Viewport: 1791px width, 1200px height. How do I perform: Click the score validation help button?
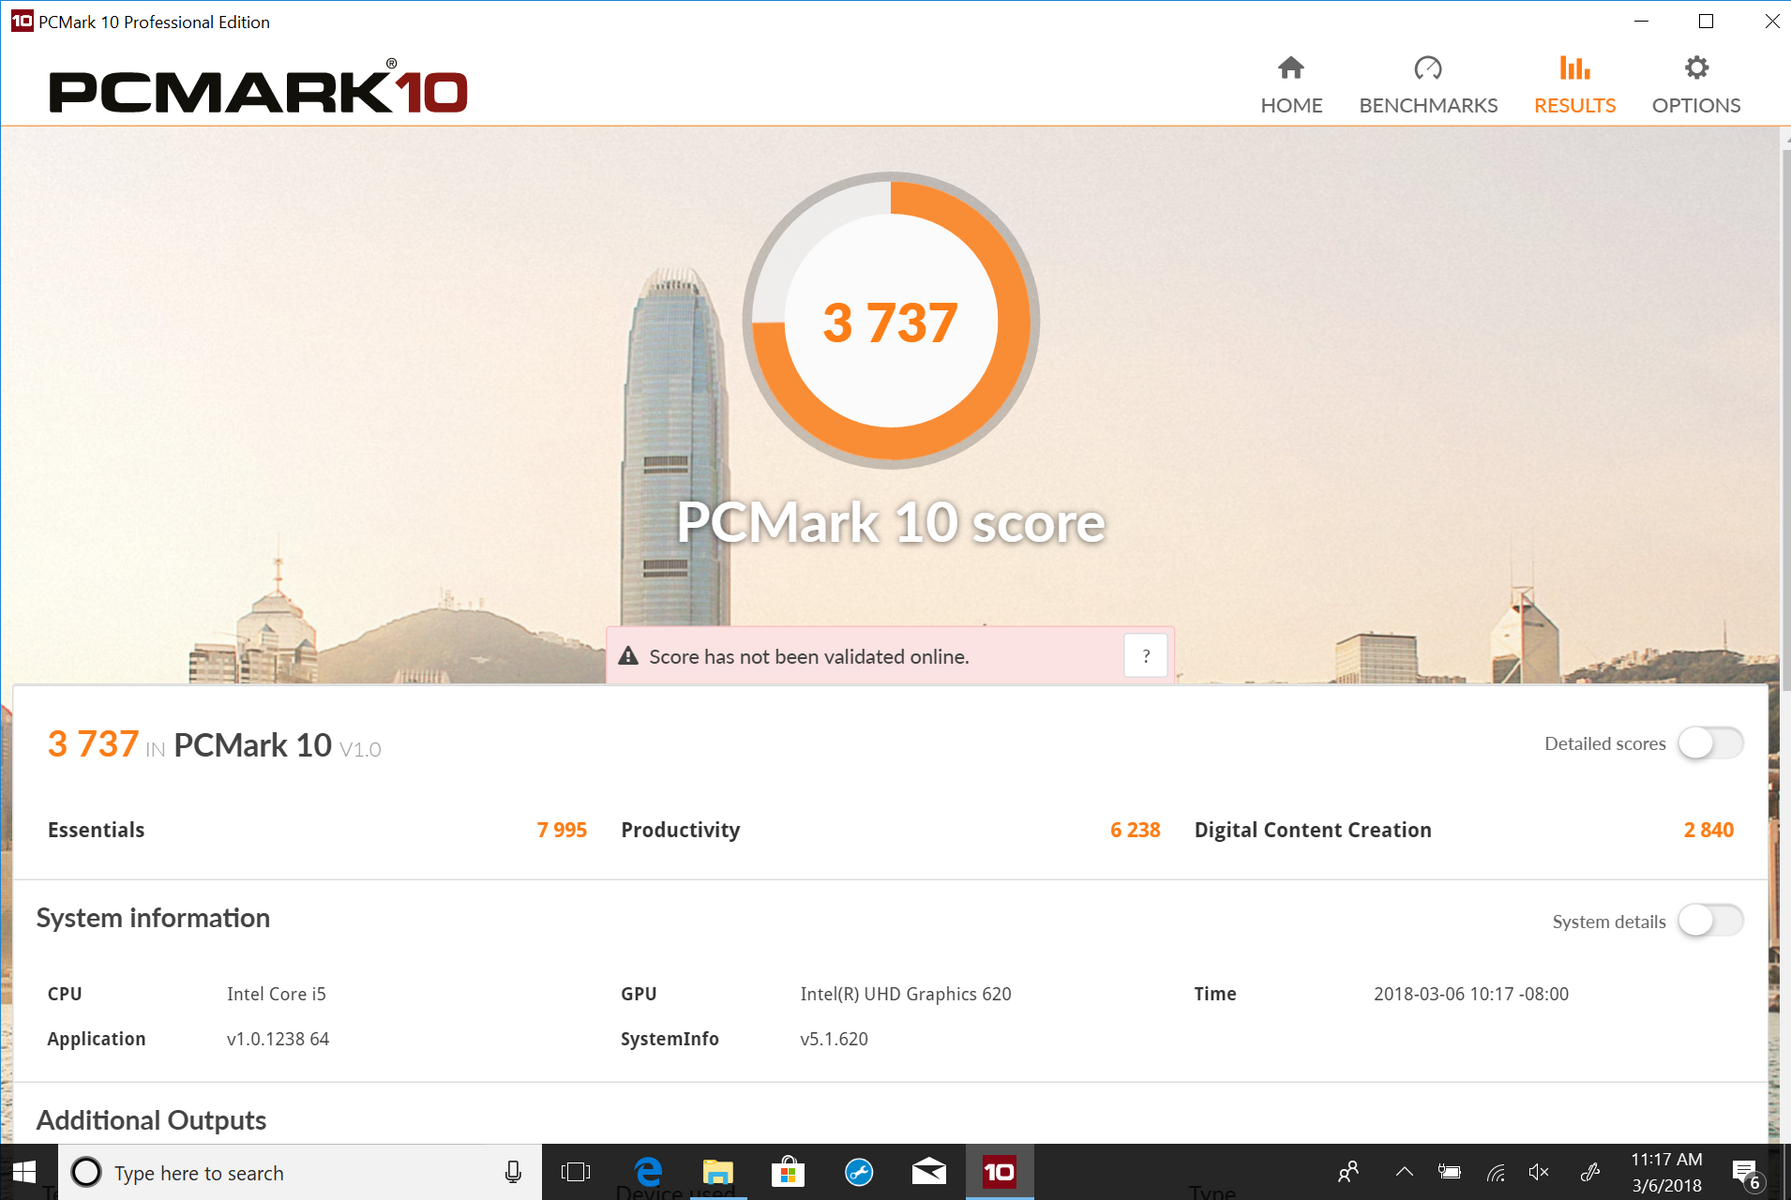pos(1146,656)
